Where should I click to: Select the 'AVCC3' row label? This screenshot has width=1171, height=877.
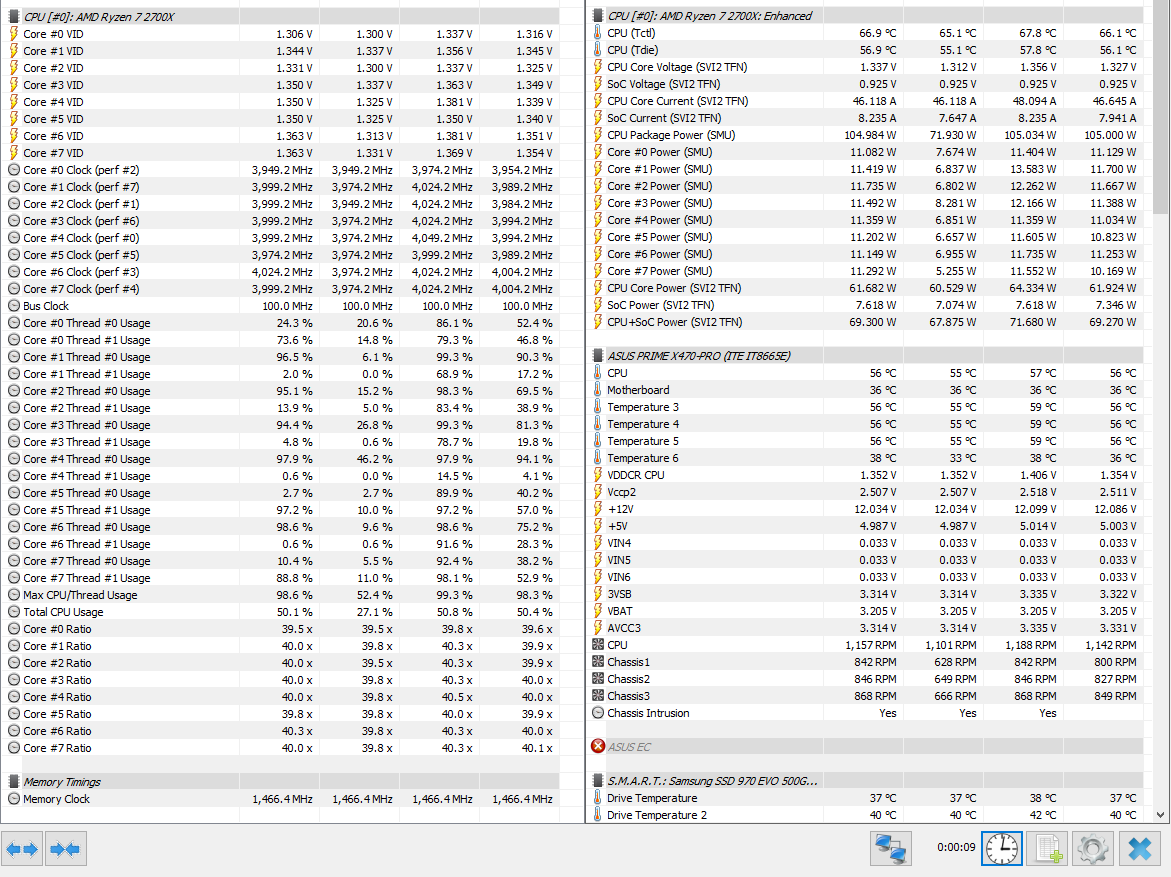624,627
